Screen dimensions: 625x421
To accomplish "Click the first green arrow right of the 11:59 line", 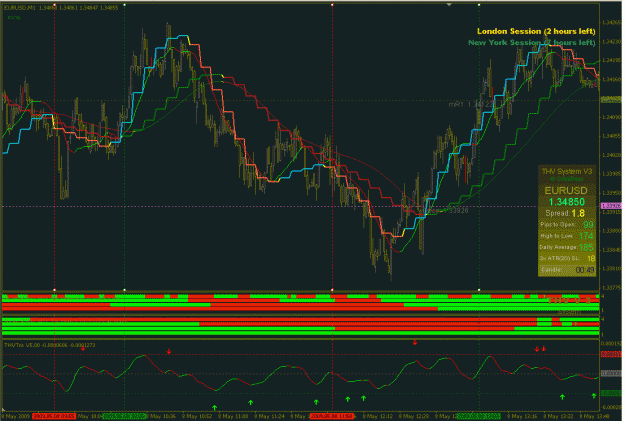I will (348, 399).
